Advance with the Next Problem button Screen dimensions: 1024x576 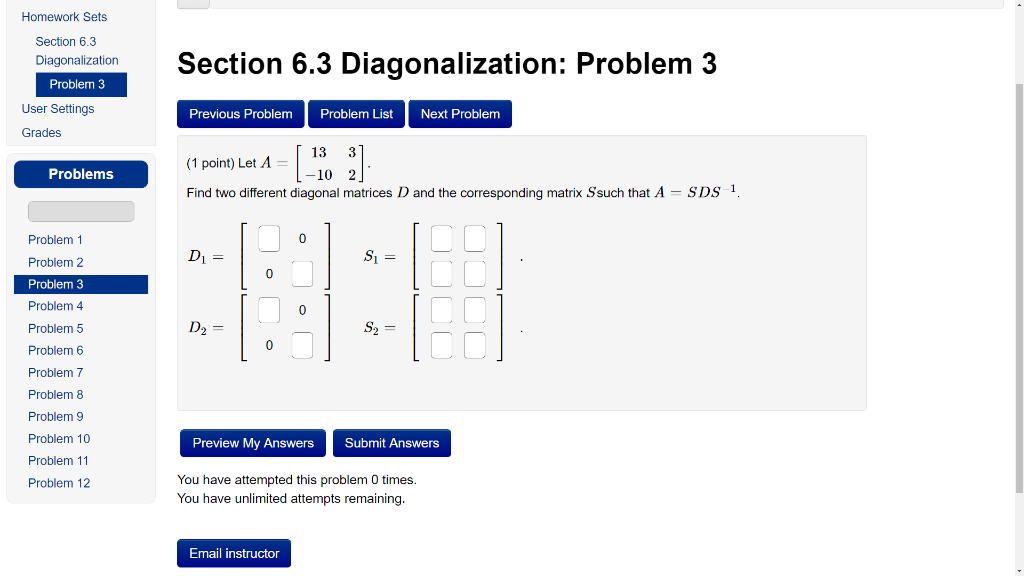(x=460, y=113)
